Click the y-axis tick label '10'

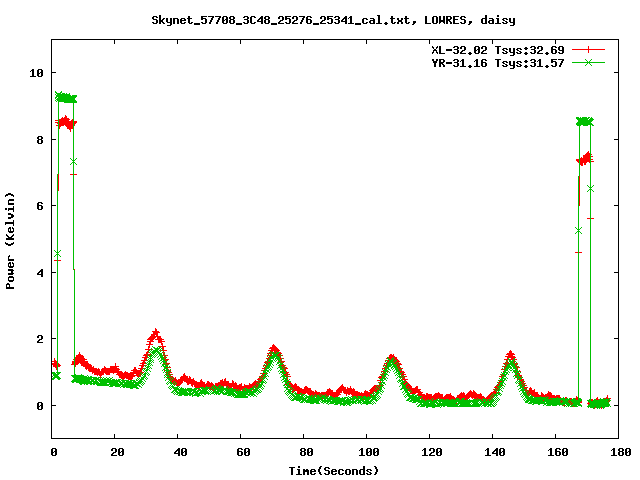[x=36, y=73]
